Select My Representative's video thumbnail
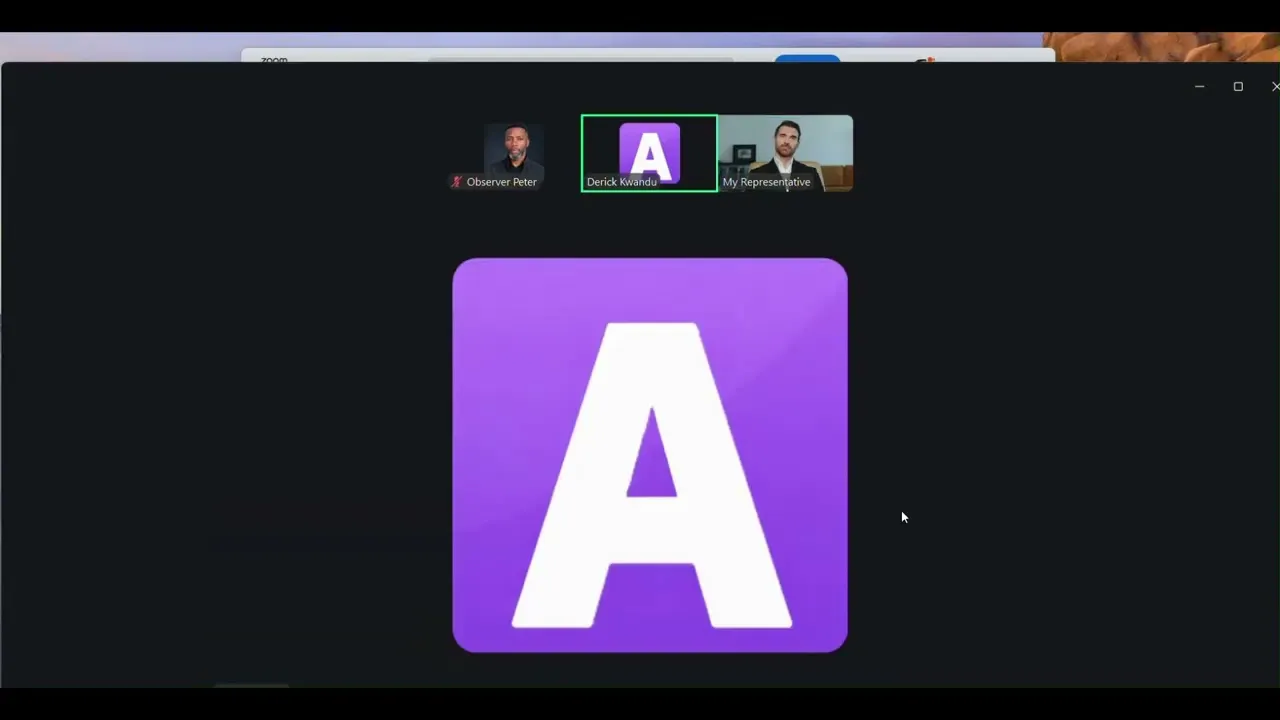The image size is (1280, 720). pyautogui.click(x=786, y=153)
